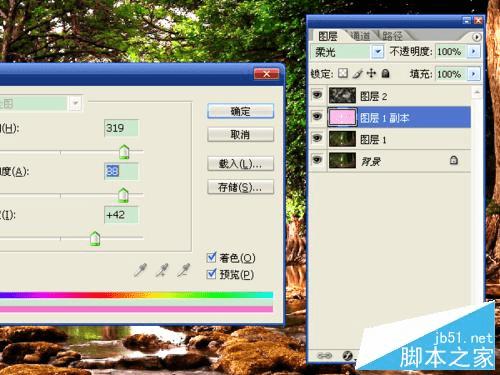This screenshot has width=500, height=375.
Task: Switch to the 通道 tab
Action: pyautogui.click(x=360, y=36)
